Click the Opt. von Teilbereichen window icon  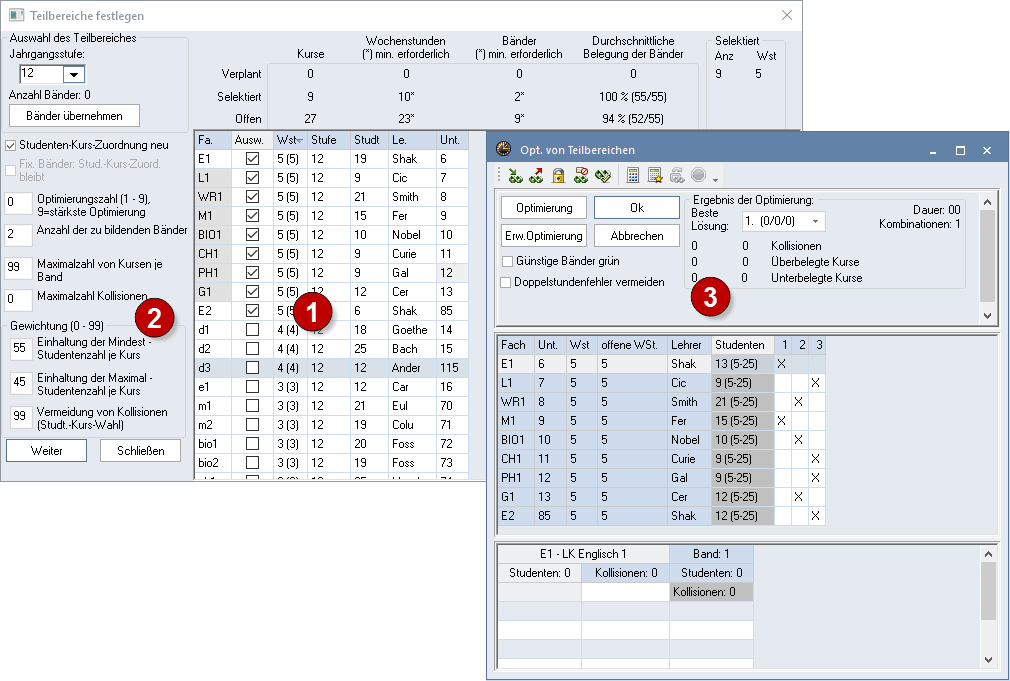[503, 149]
